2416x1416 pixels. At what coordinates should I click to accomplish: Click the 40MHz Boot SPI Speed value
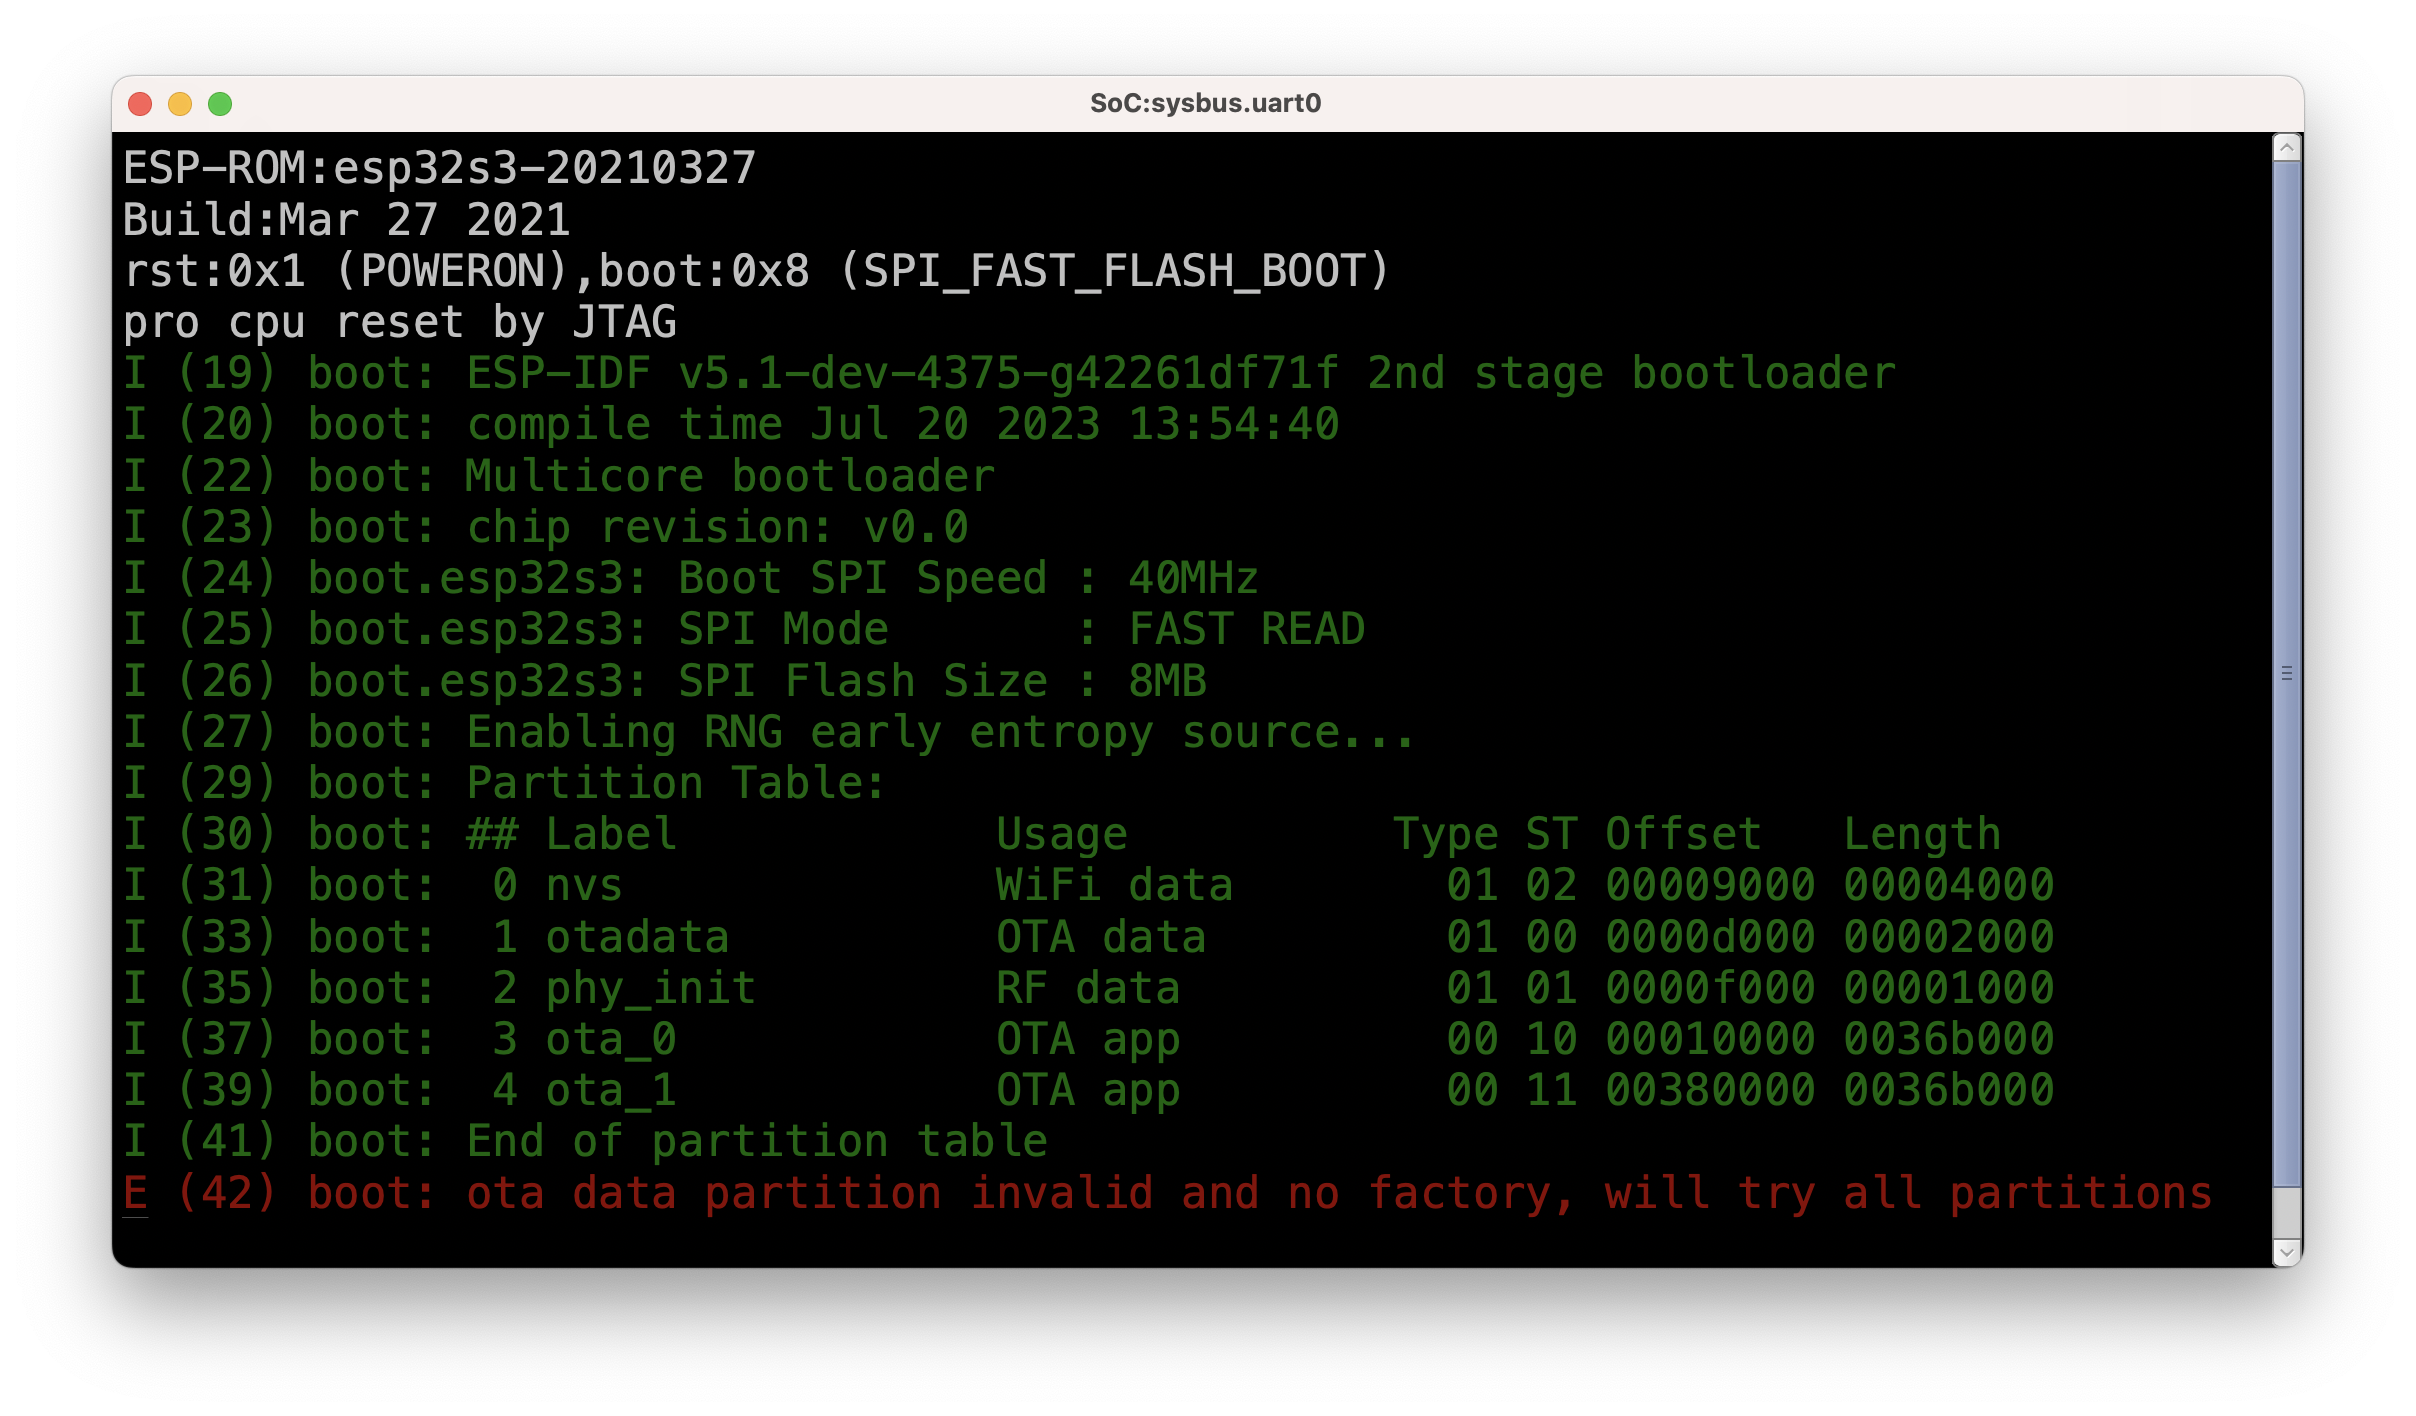[1192, 579]
